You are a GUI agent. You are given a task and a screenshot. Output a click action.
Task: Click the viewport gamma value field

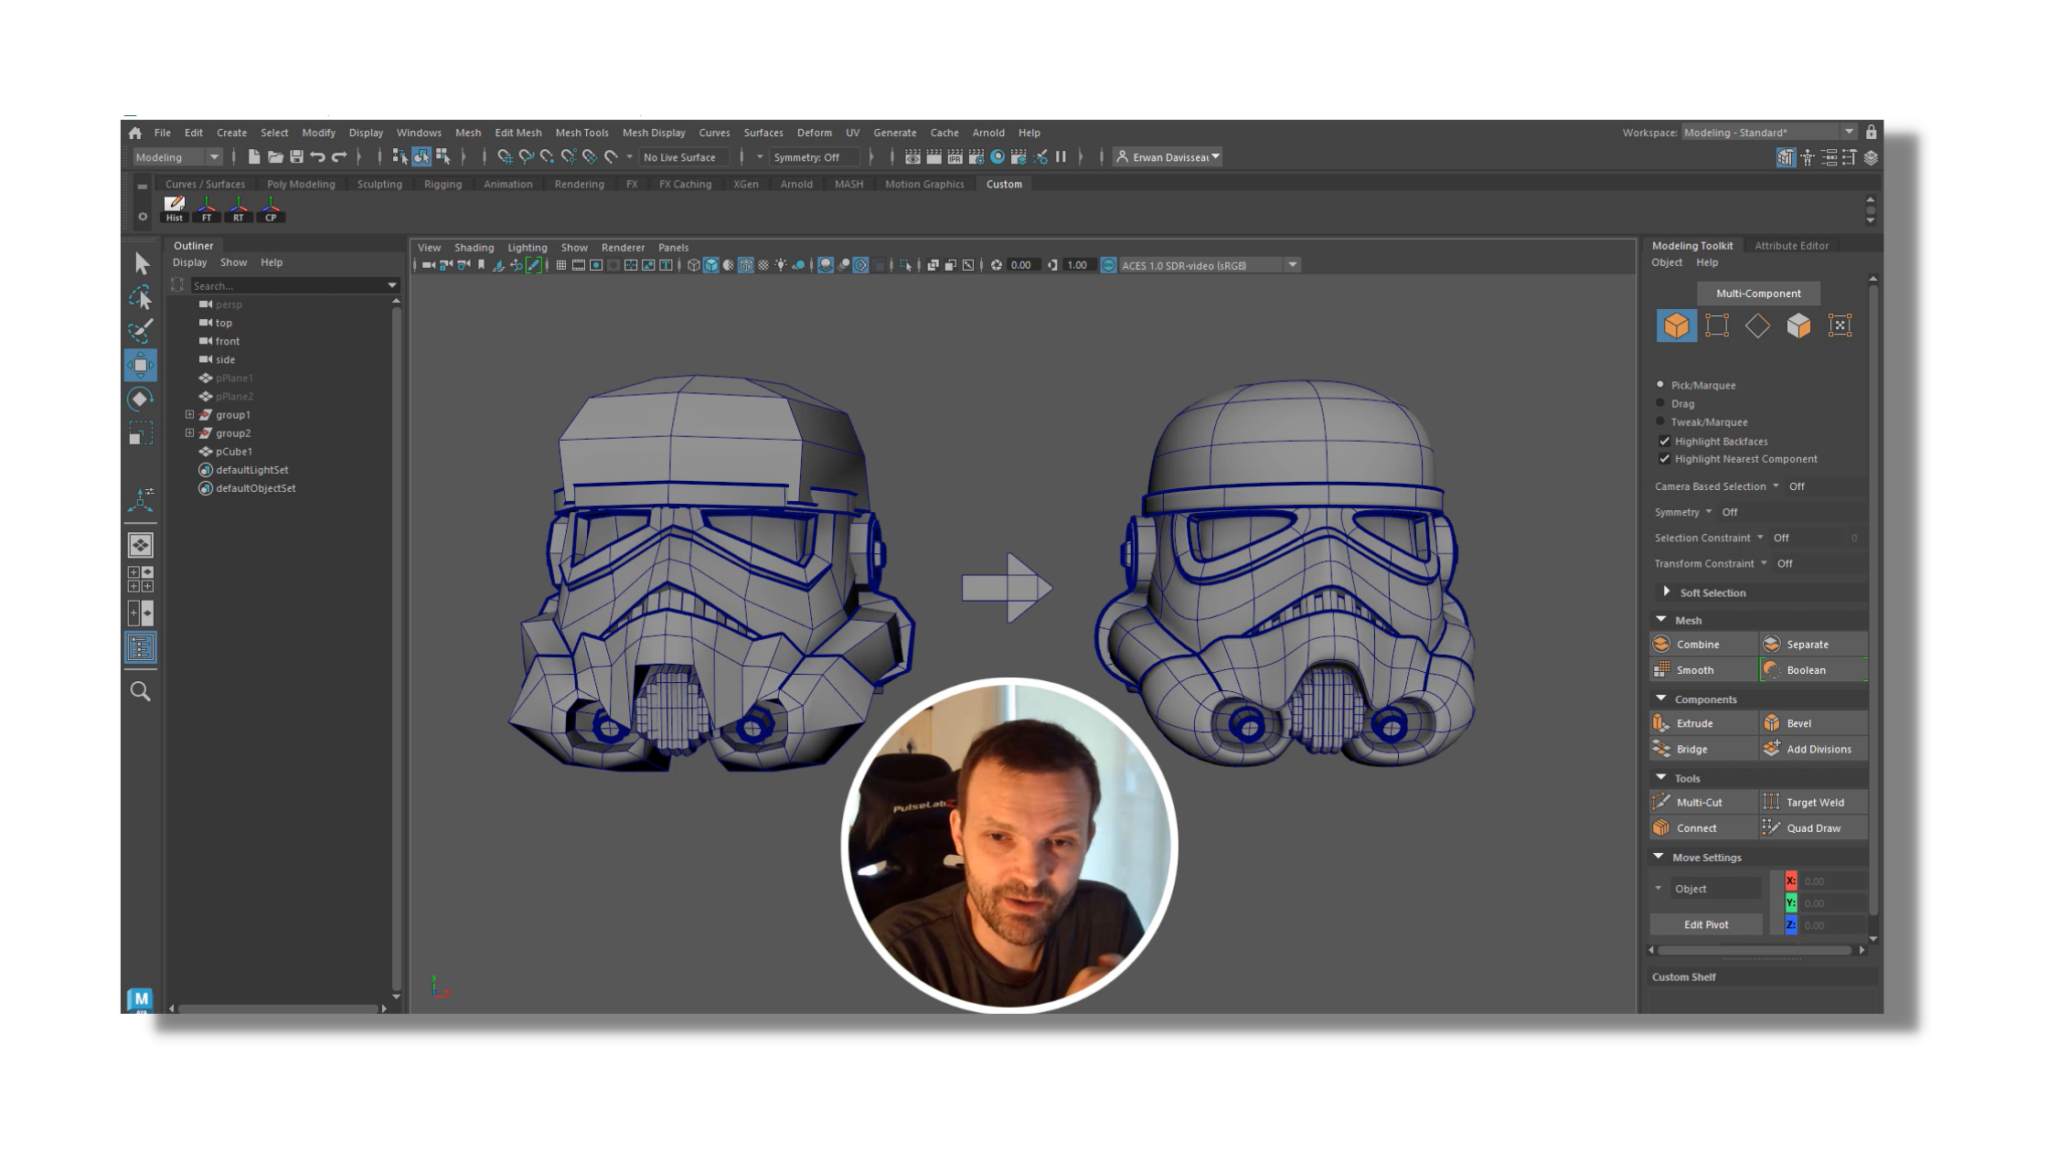tap(1077, 265)
